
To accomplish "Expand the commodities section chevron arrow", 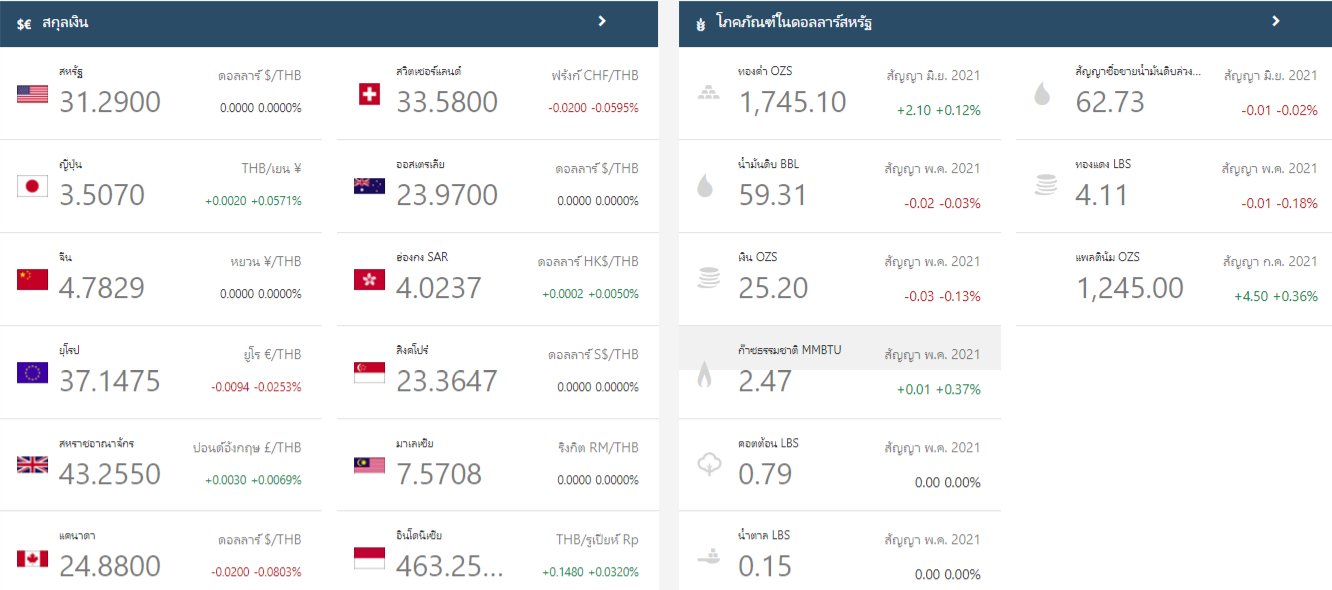I will point(1276,21).
